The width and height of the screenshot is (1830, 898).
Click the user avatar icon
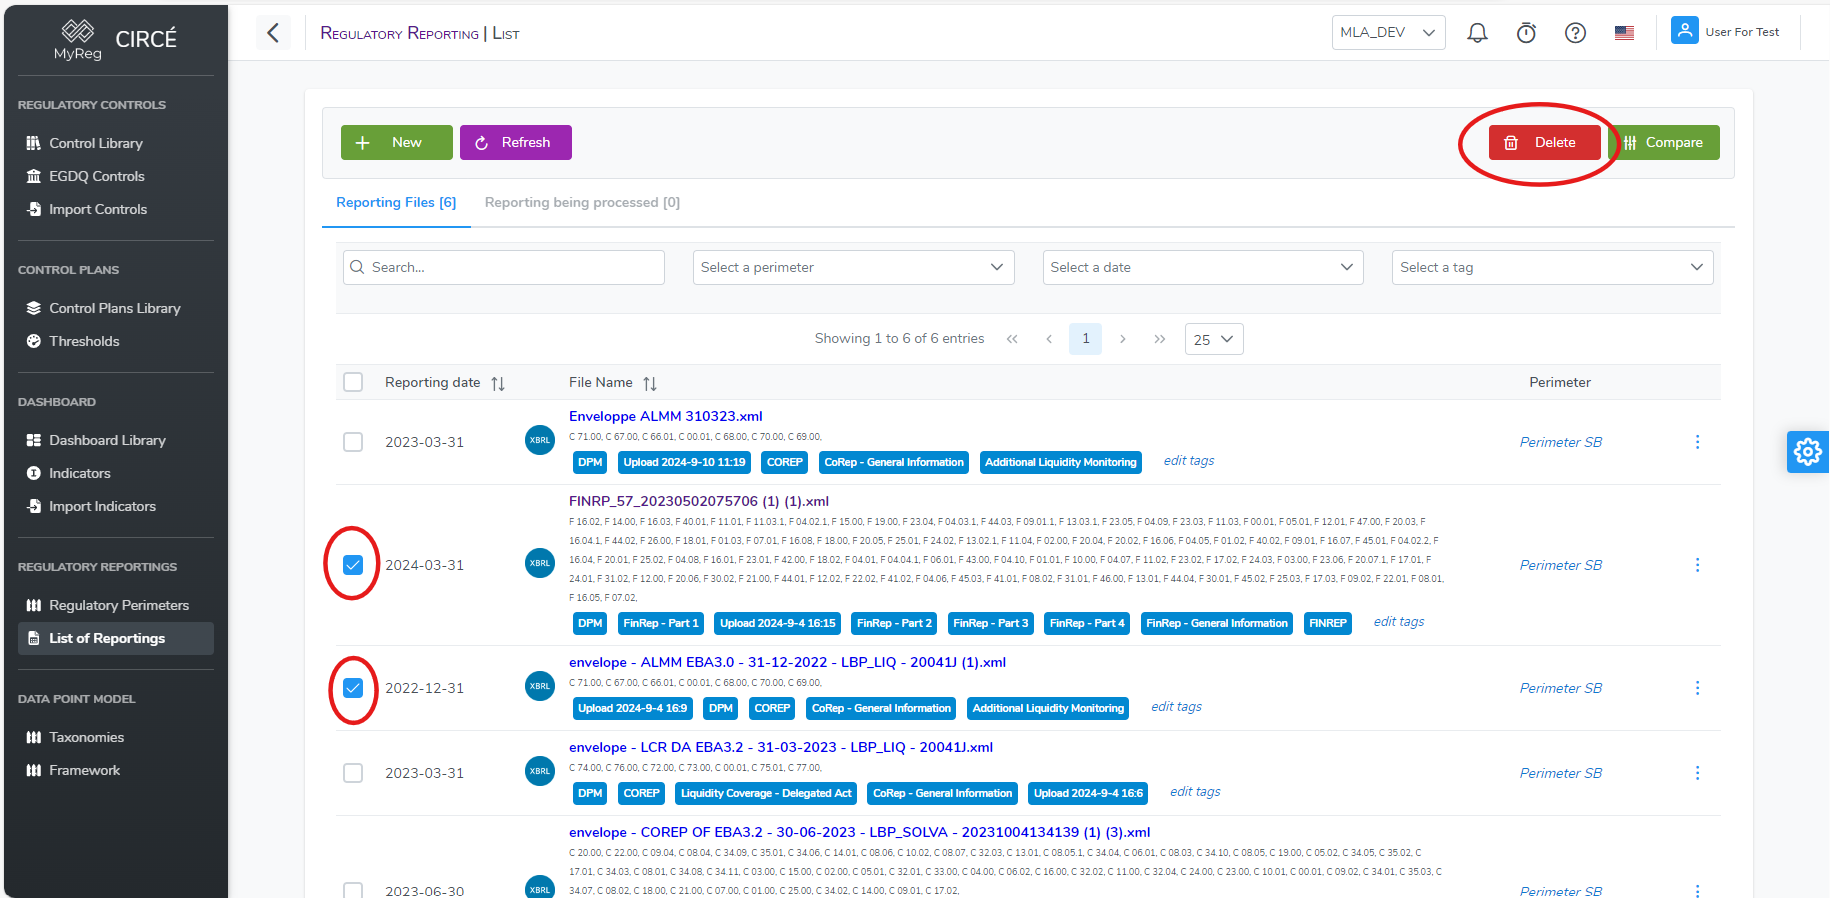click(x=1684, y=31)
